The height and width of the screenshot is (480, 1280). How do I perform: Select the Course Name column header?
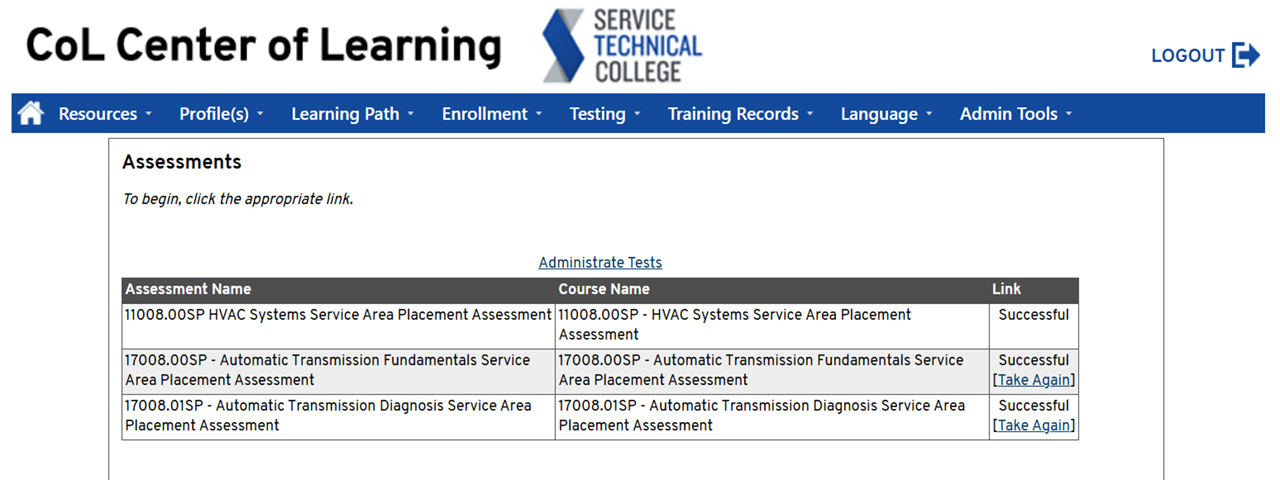tap(604, 289)
